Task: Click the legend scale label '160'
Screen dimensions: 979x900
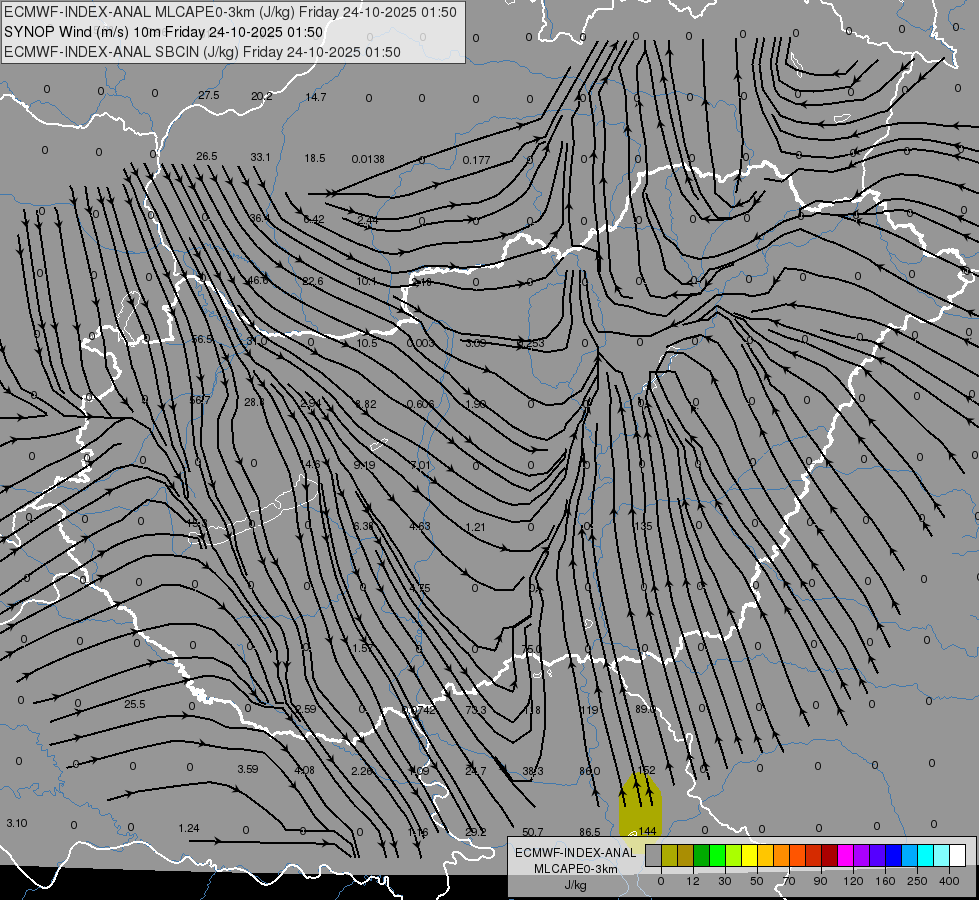Action: [885, 881]
